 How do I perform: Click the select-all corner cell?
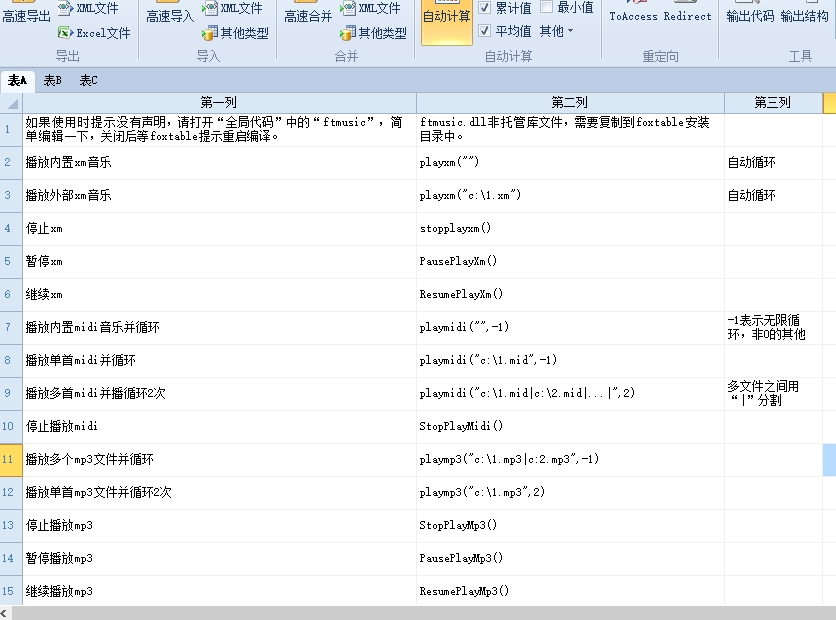(x=11, y=102)
